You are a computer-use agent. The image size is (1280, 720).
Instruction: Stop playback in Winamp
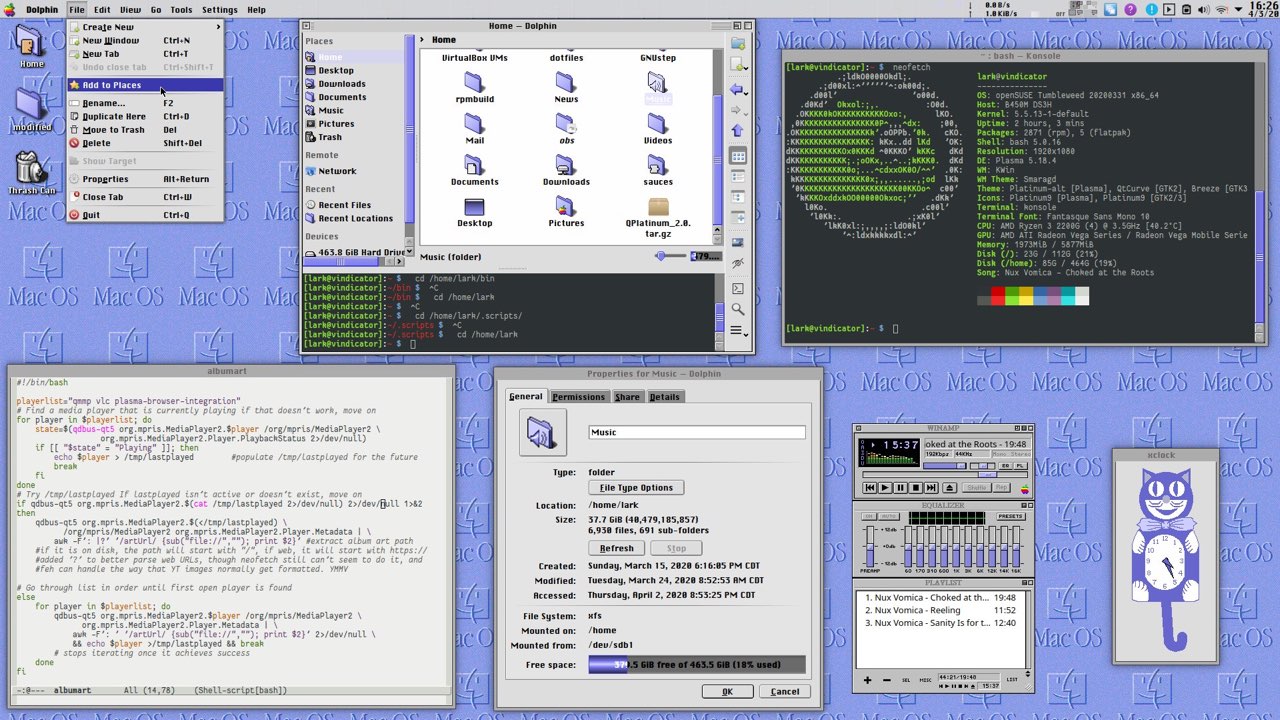pos(916,487)
